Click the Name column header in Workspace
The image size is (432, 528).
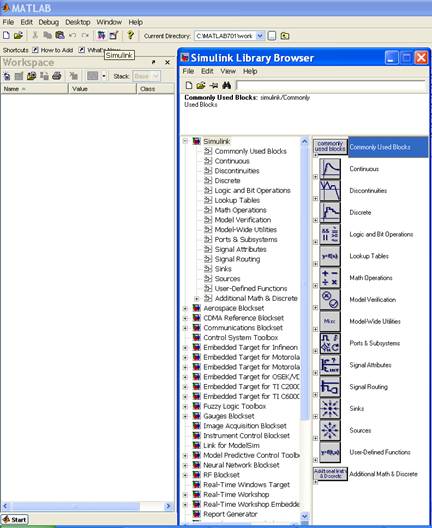click(x=34, y=89)
